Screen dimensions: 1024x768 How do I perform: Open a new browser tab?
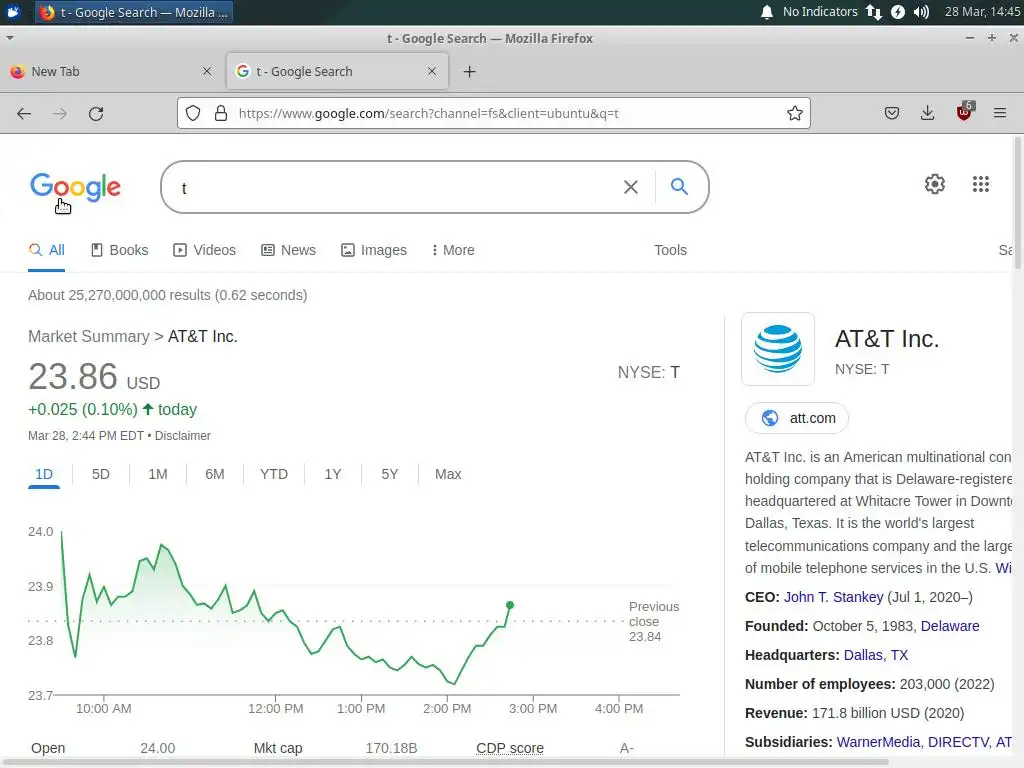(x=470, y=72)
